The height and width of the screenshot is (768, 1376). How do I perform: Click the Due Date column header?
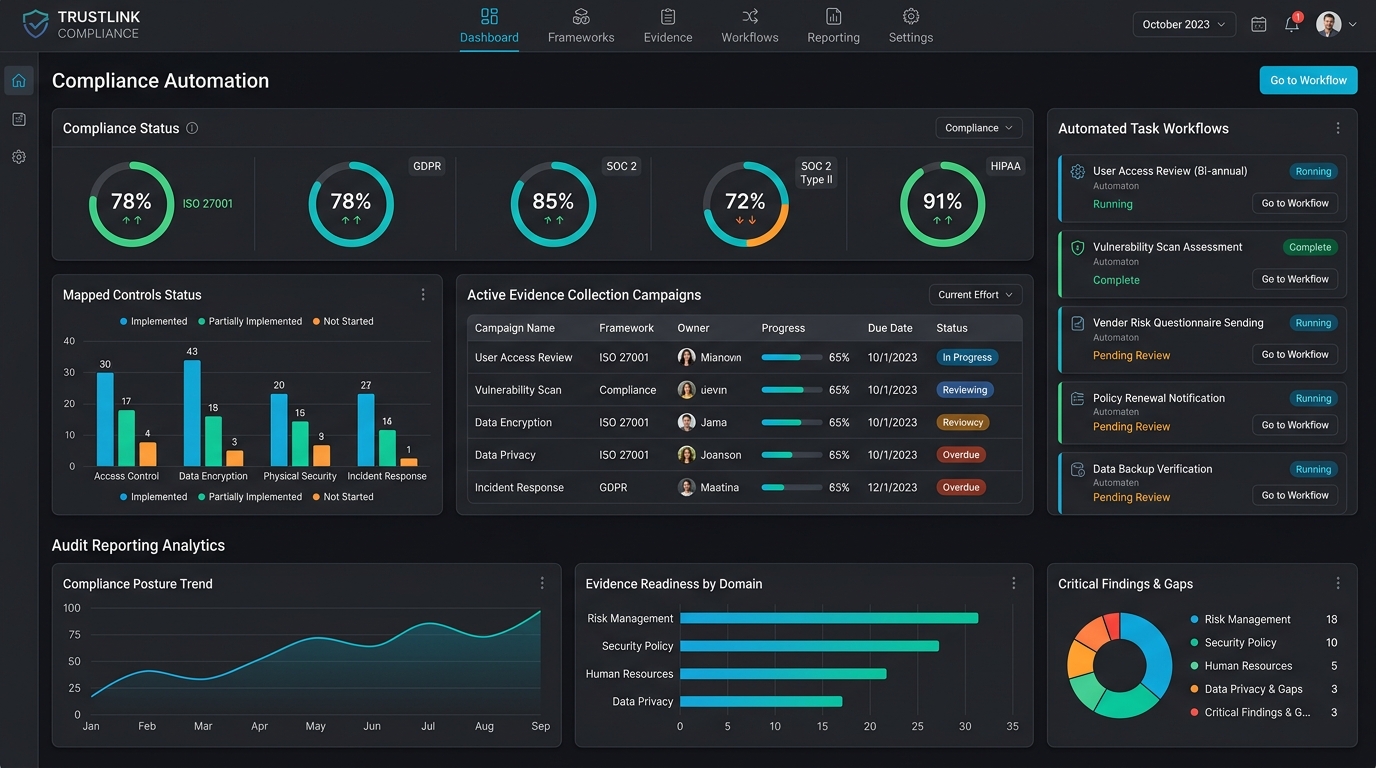(x=890, y=328)
